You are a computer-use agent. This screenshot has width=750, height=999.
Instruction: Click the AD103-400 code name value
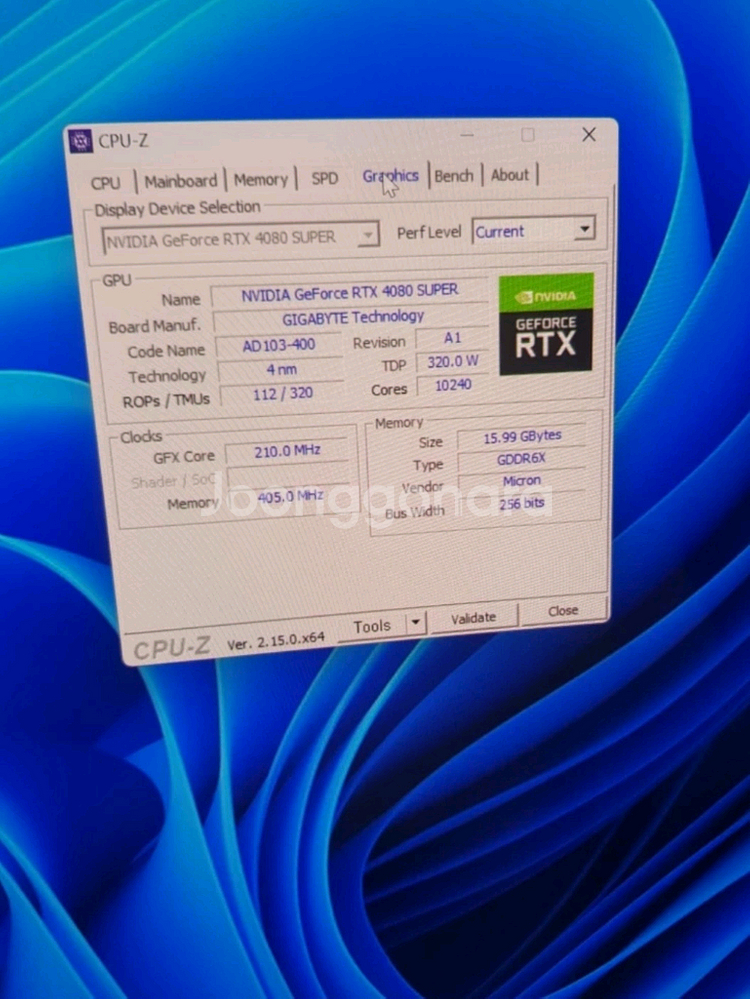tap(279, 345)
